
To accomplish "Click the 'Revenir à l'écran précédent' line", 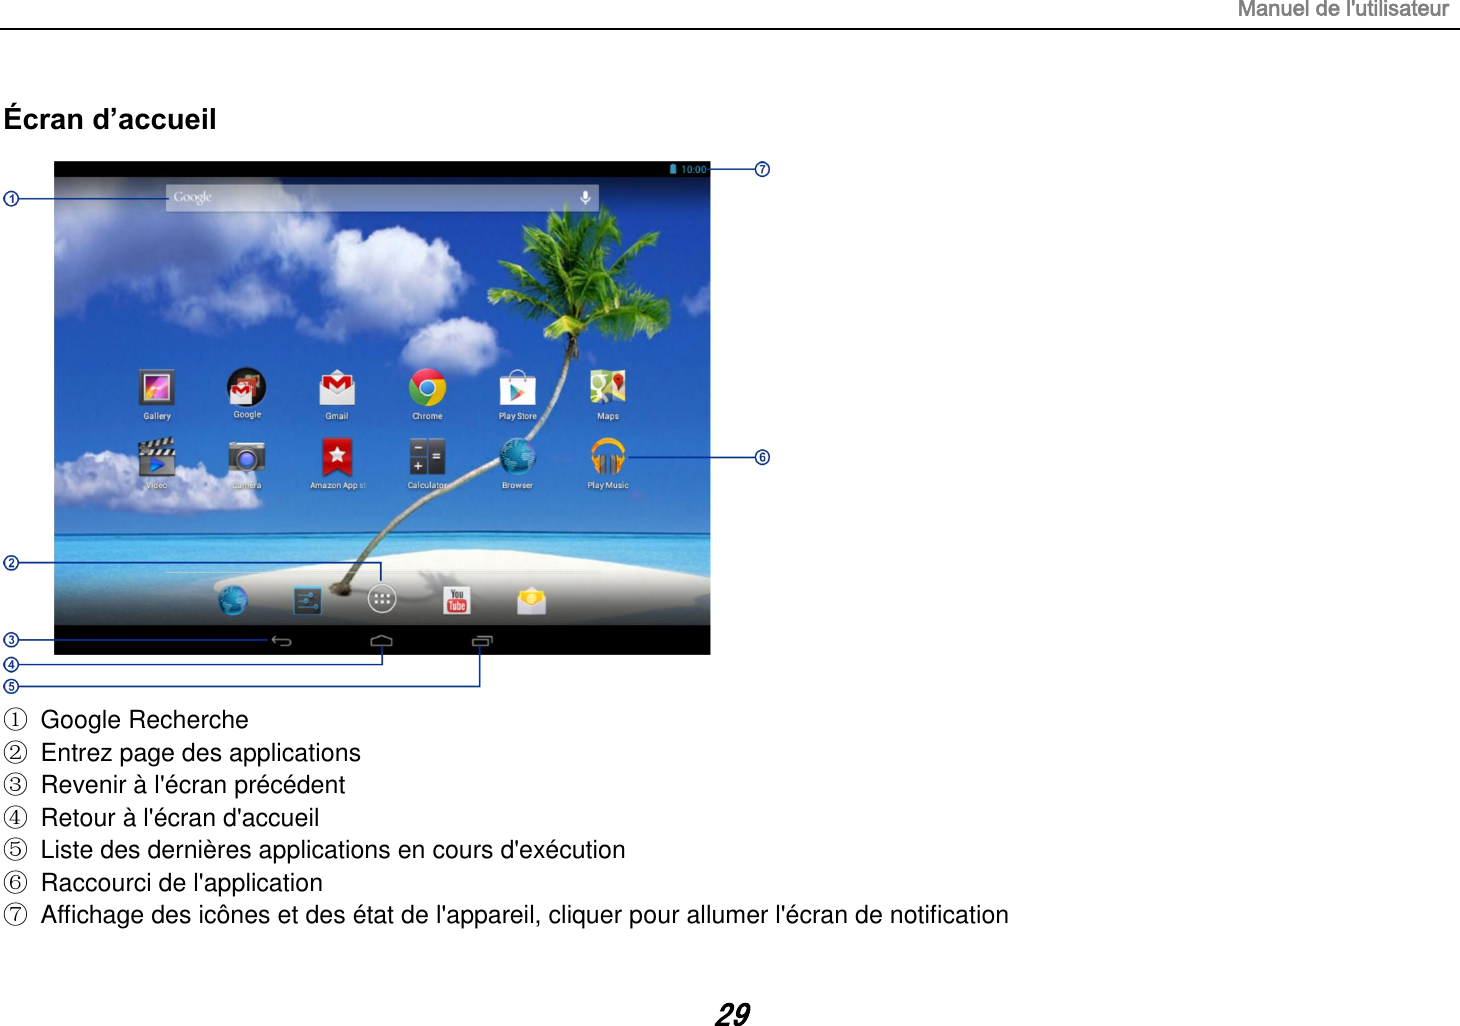I will [x=192, y=785].
